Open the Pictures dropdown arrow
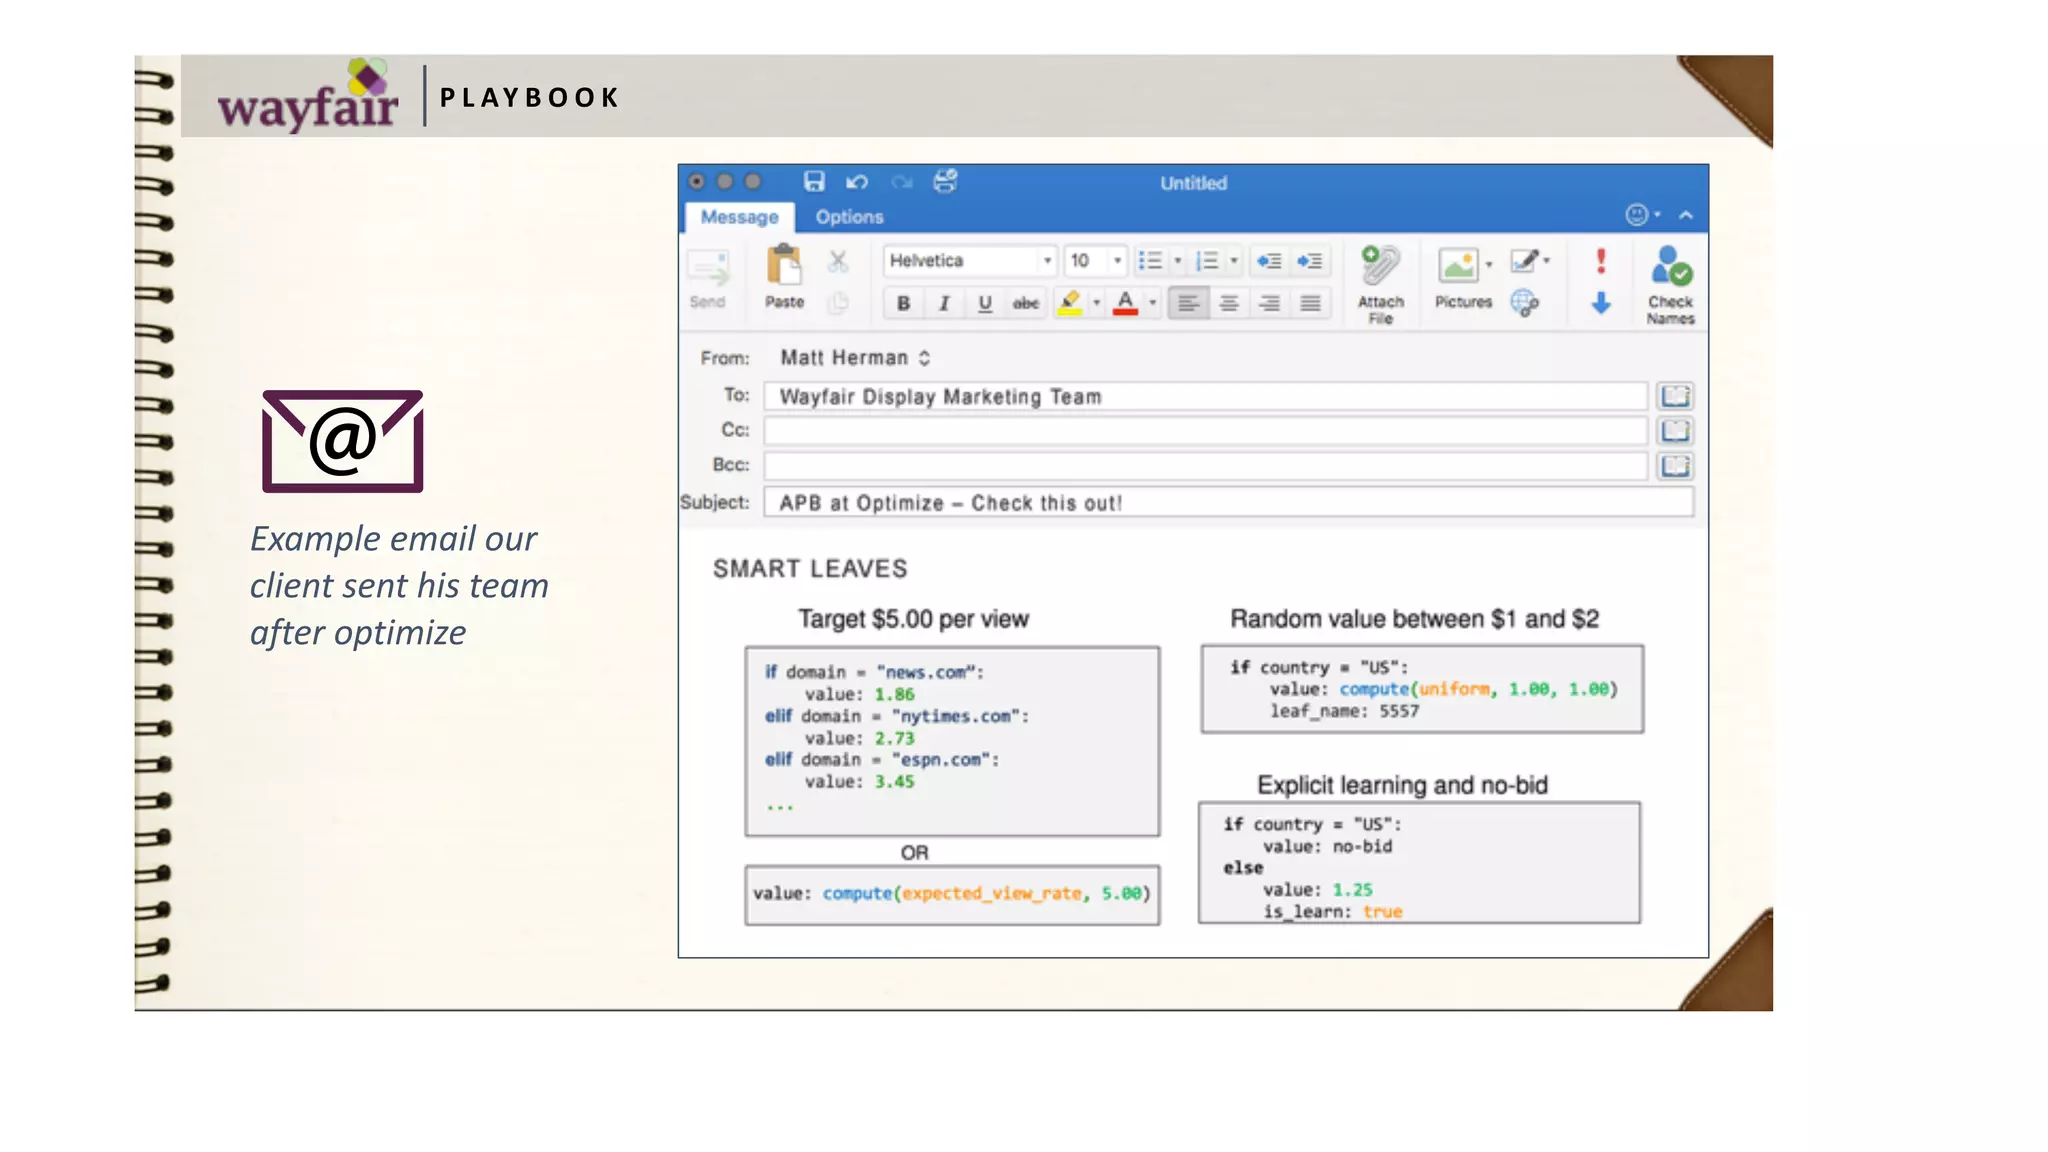2048x1152 pixels. (1489, 265)
